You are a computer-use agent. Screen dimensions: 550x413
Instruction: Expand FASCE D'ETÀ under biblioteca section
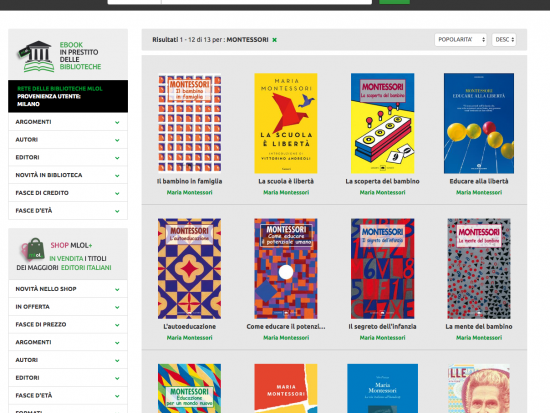point(68,211)
